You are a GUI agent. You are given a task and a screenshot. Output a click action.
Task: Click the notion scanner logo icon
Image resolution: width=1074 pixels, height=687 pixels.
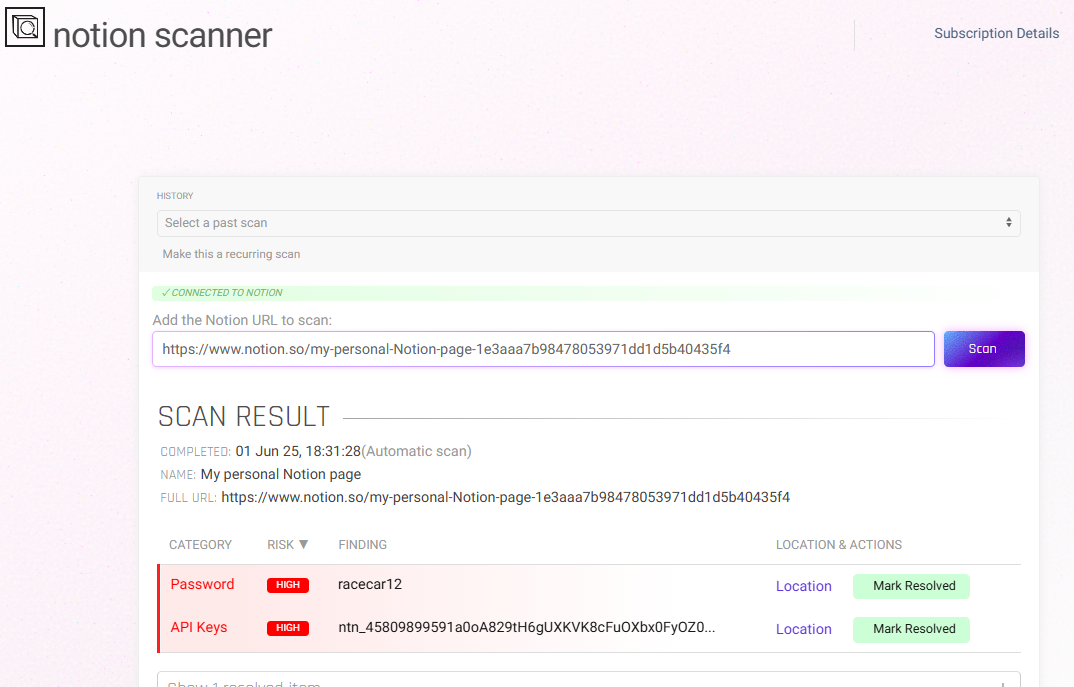pyautogui.click(x=25, y=27)
